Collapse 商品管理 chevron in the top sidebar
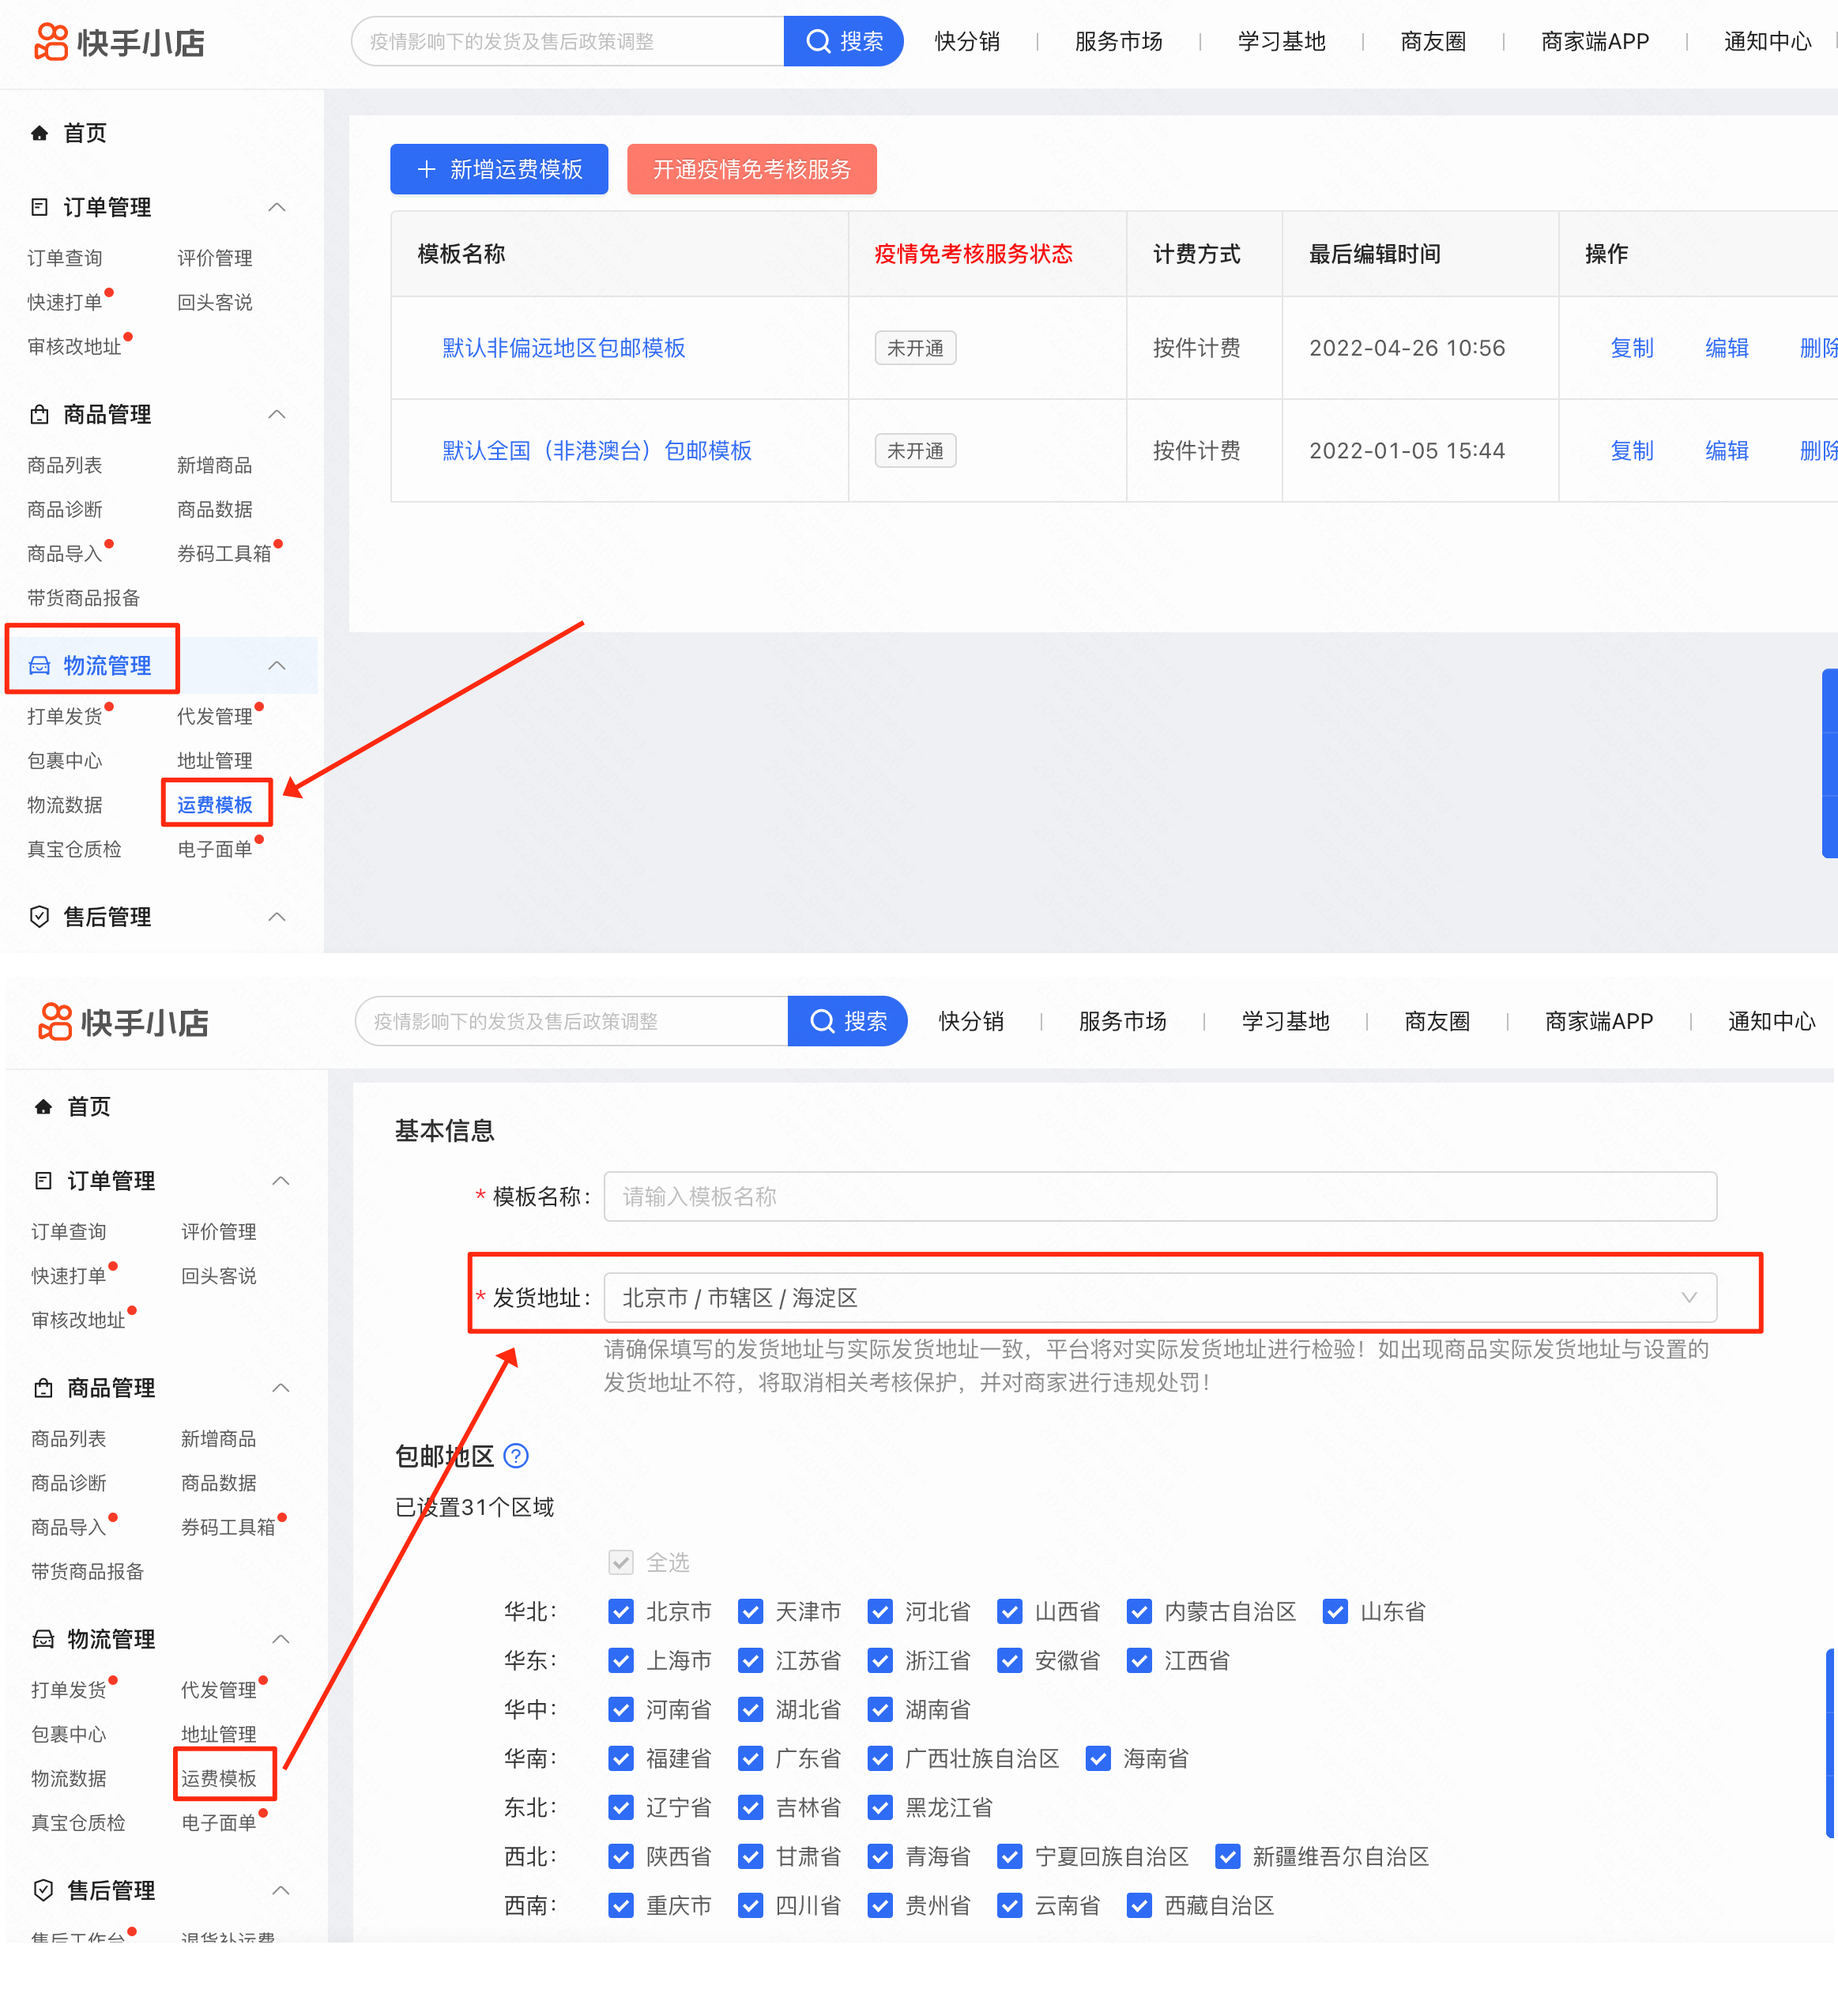Viewport: 1838px width, 2016px height. 277,414
